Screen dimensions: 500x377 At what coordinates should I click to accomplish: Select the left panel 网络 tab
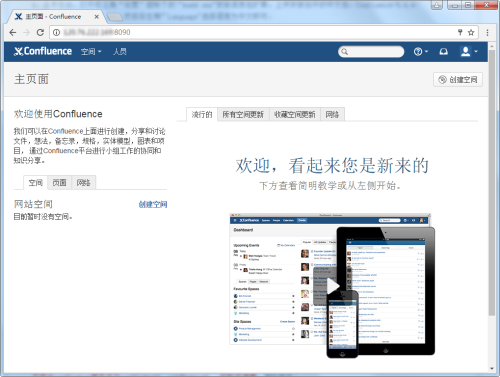[83, 183]
